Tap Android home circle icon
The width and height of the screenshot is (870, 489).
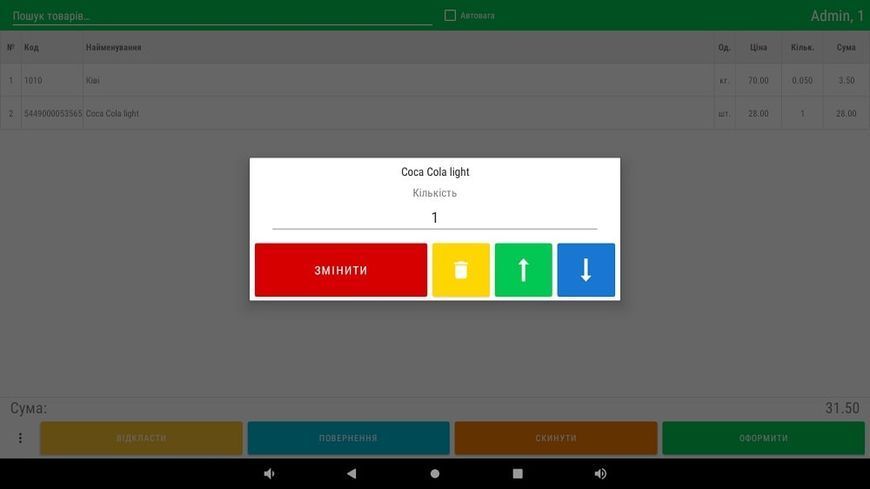(x=434, y=473)
